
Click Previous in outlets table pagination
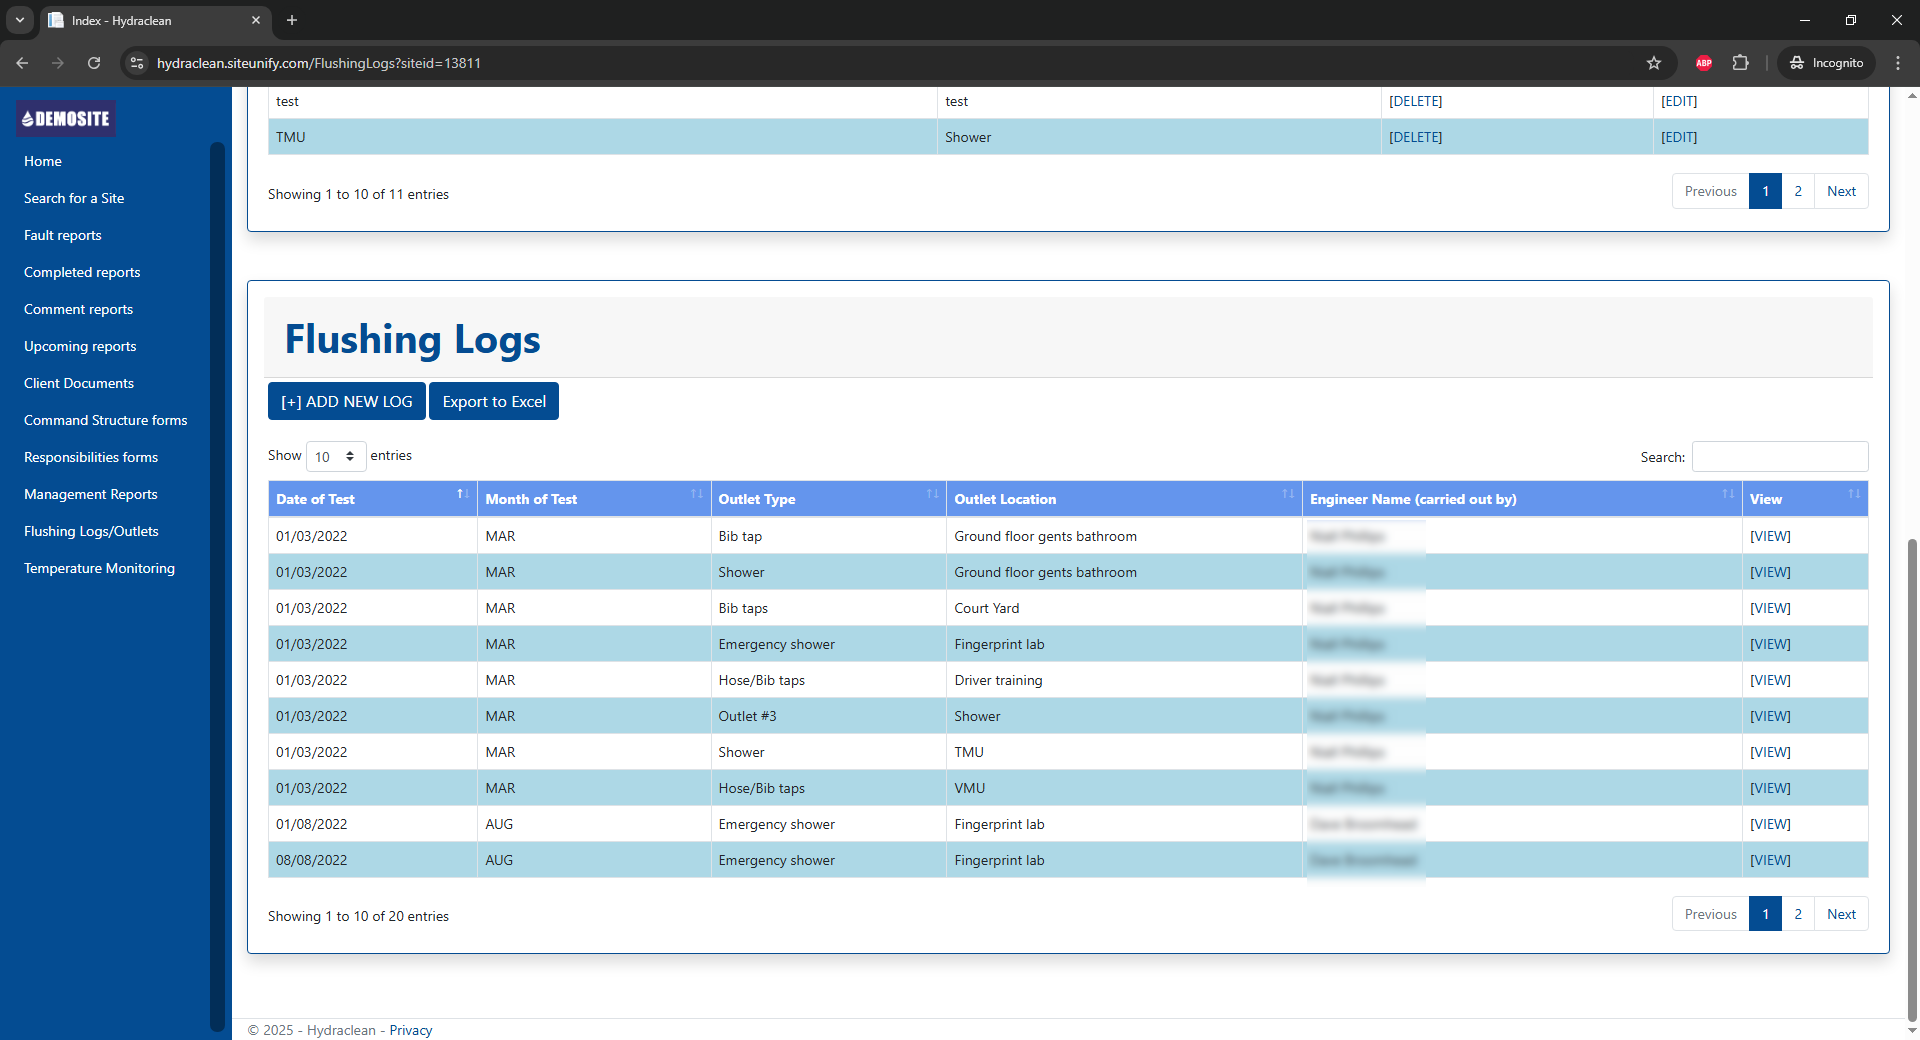click(1710, 191)
